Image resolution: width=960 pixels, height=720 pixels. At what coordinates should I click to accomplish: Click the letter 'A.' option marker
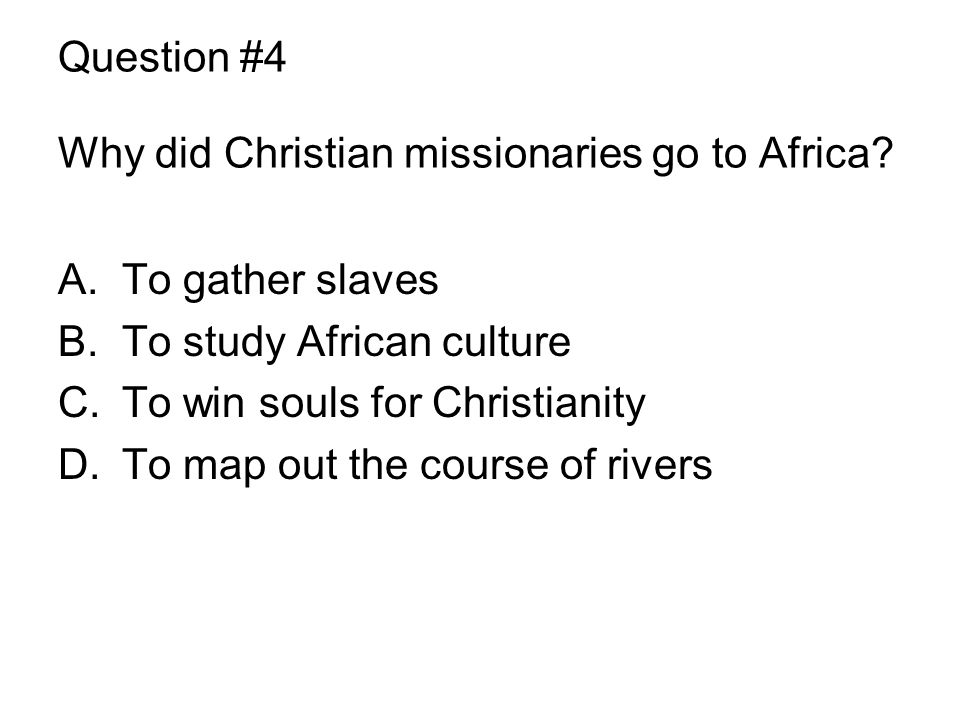(78, 280)
